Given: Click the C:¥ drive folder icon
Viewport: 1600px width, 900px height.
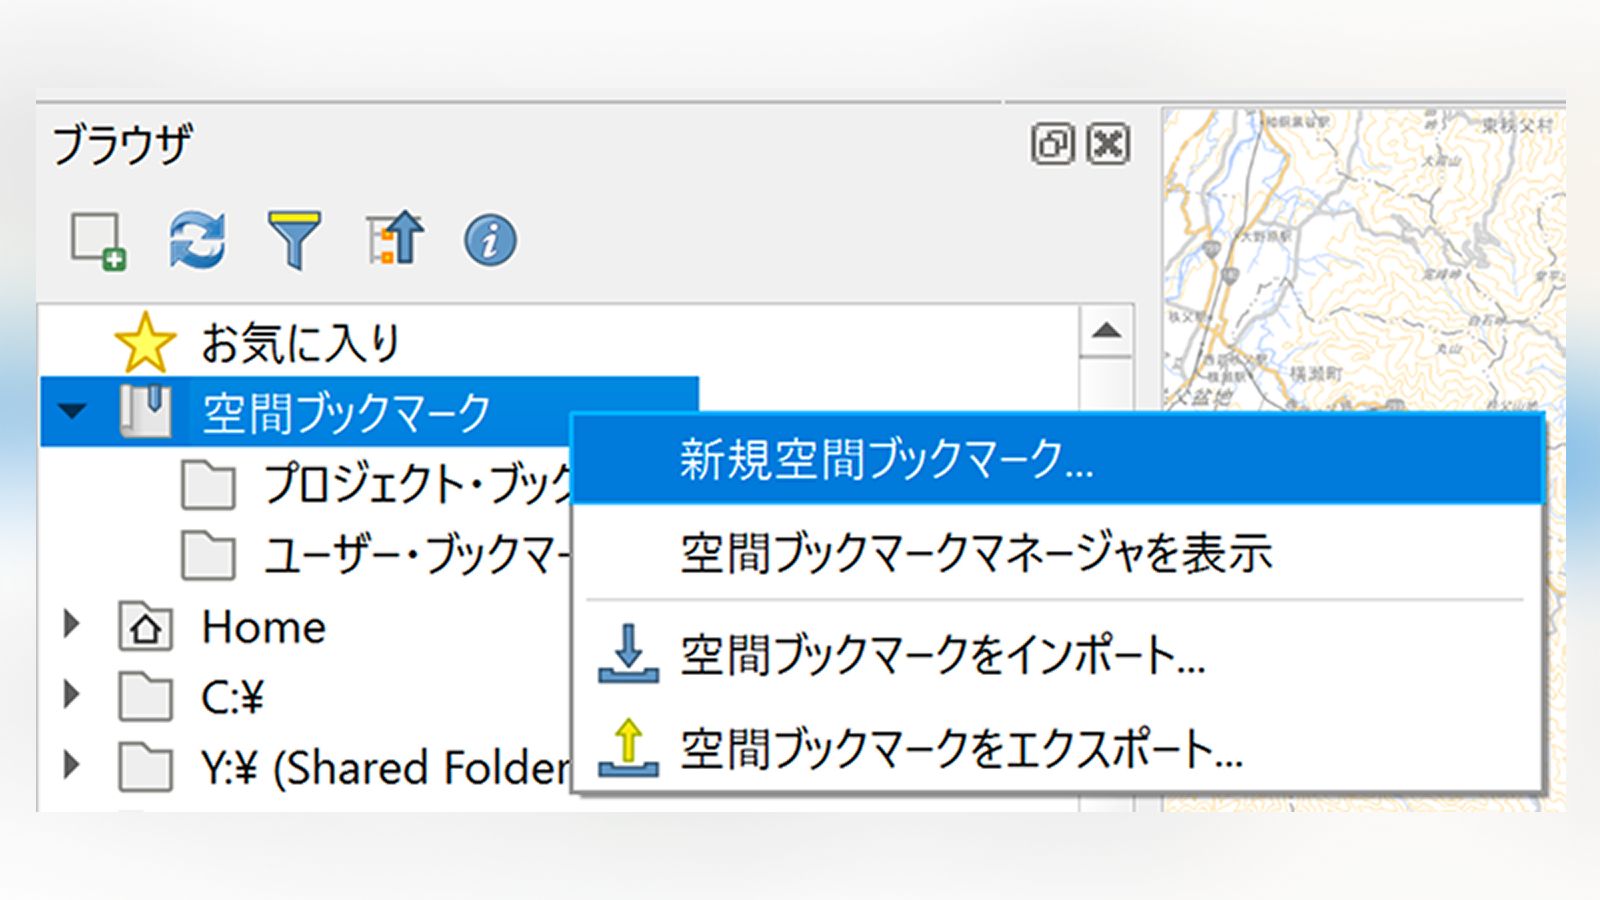Looking at the screenshot, I should point(146,696).
